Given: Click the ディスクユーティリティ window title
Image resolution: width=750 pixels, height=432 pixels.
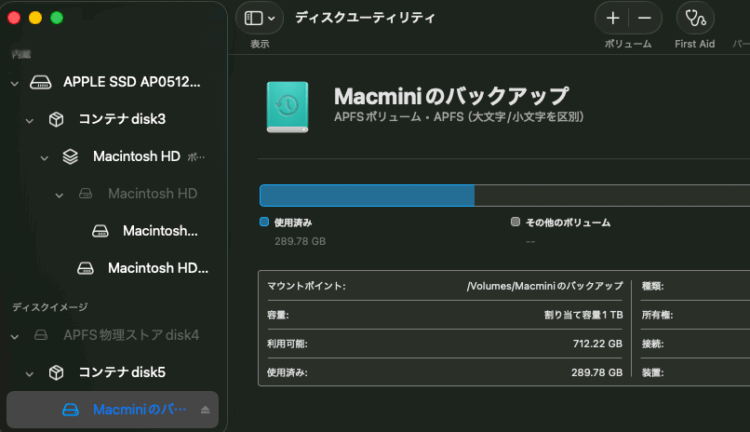Looking at the screenshot, I should 365,18.
